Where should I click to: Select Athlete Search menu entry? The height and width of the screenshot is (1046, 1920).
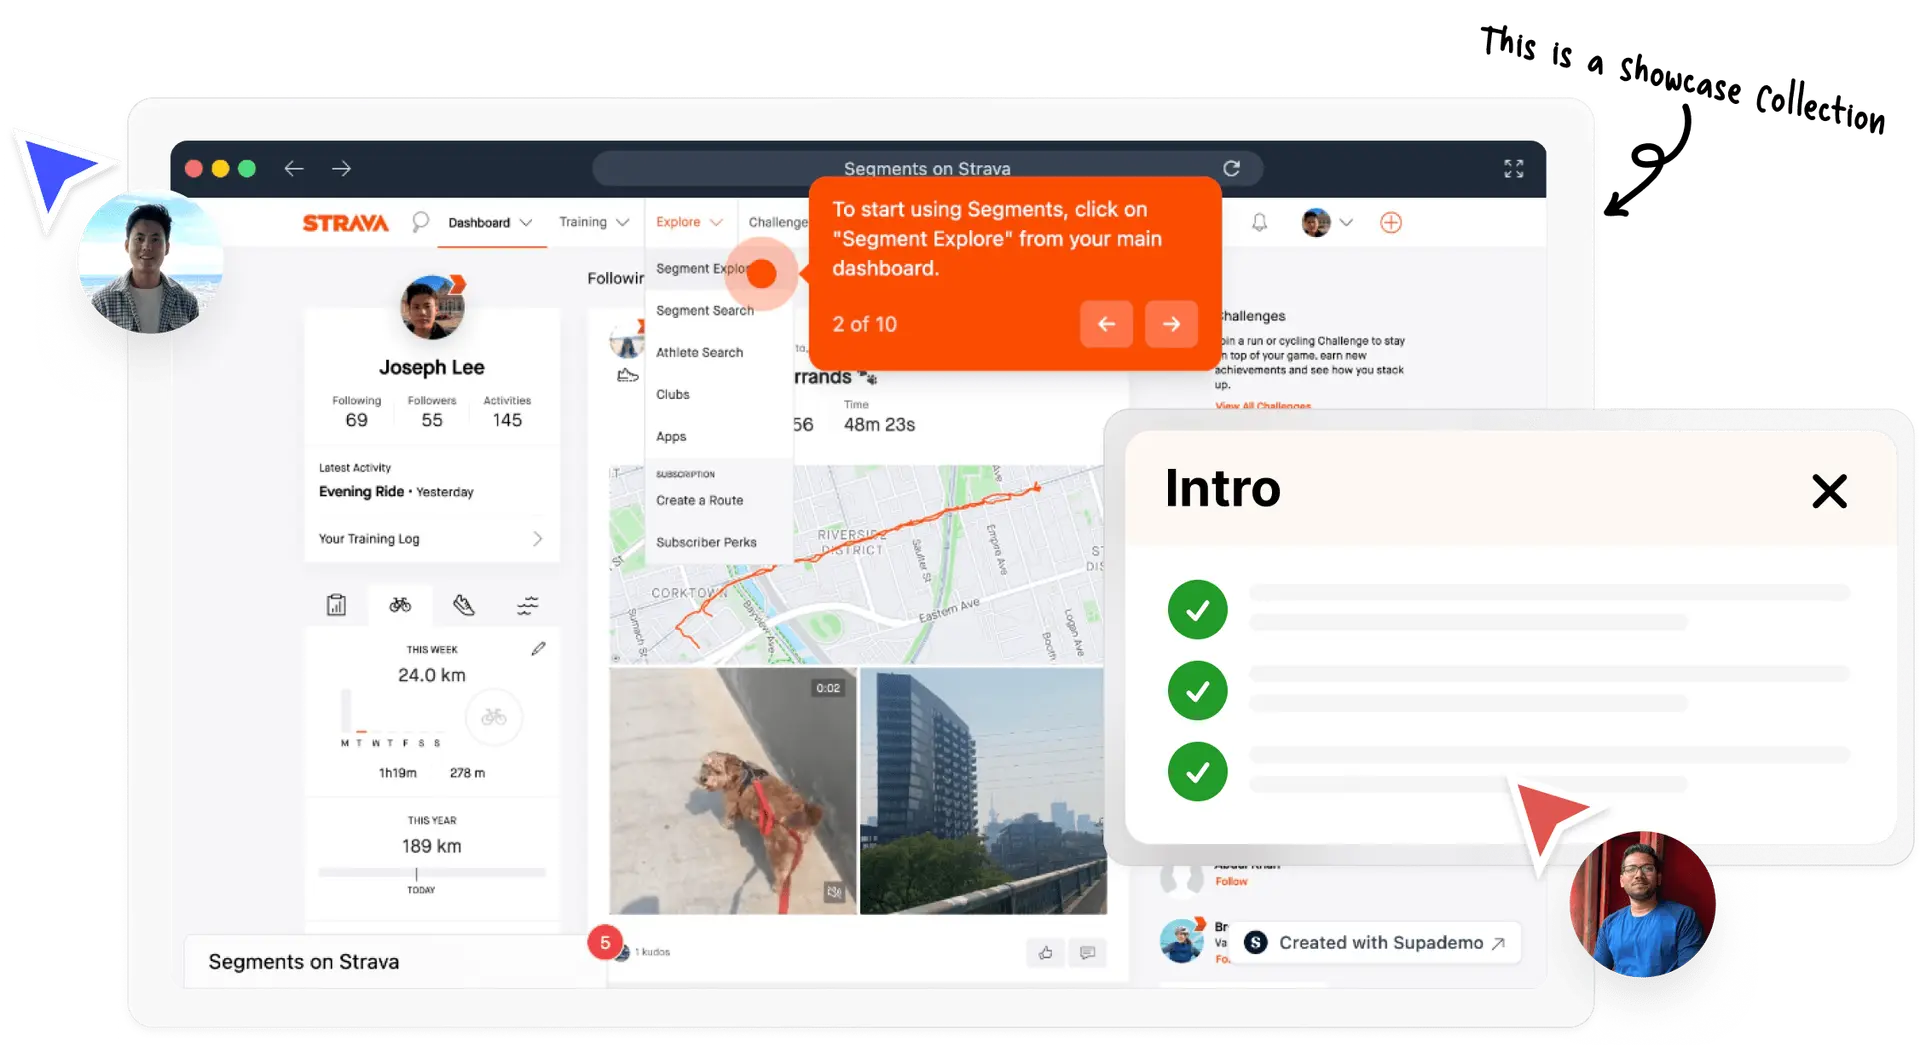[699, 353]
